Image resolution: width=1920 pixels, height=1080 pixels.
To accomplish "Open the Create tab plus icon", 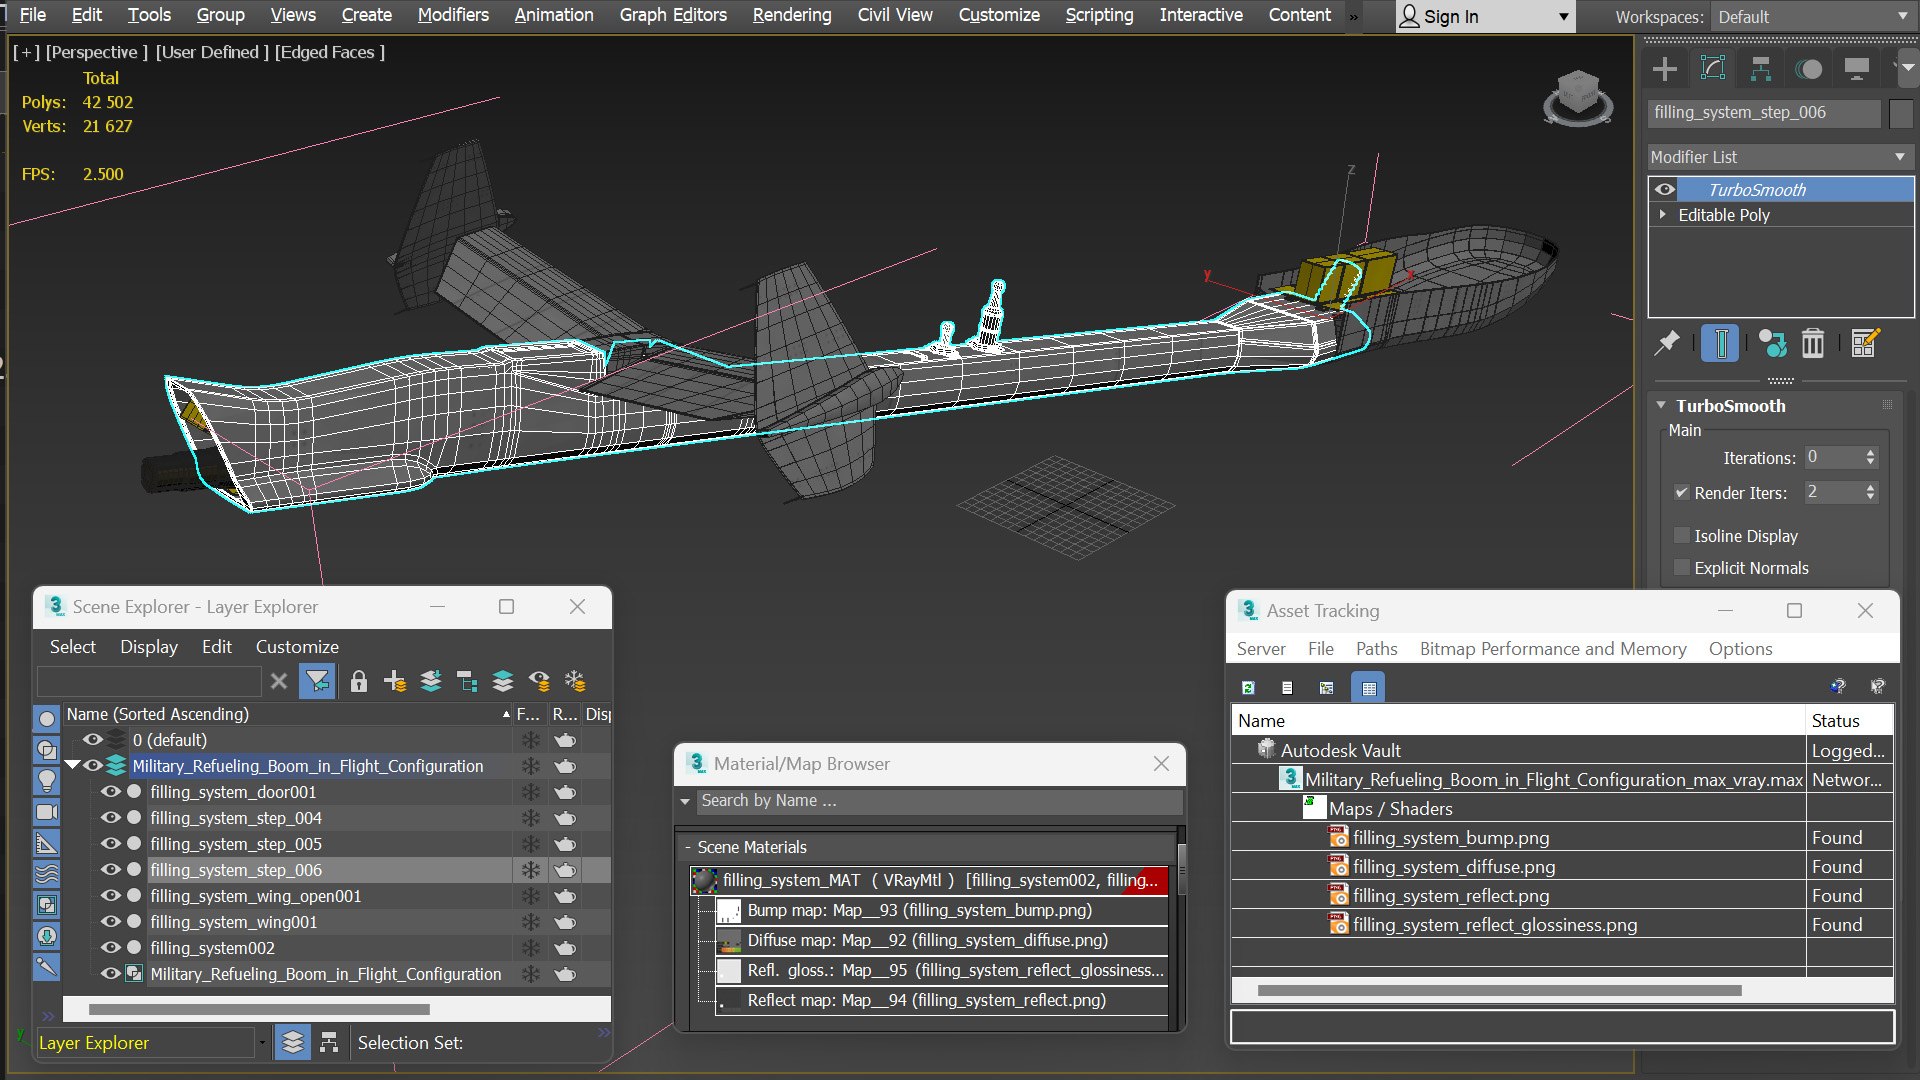I will click(x=1665, y=69).
